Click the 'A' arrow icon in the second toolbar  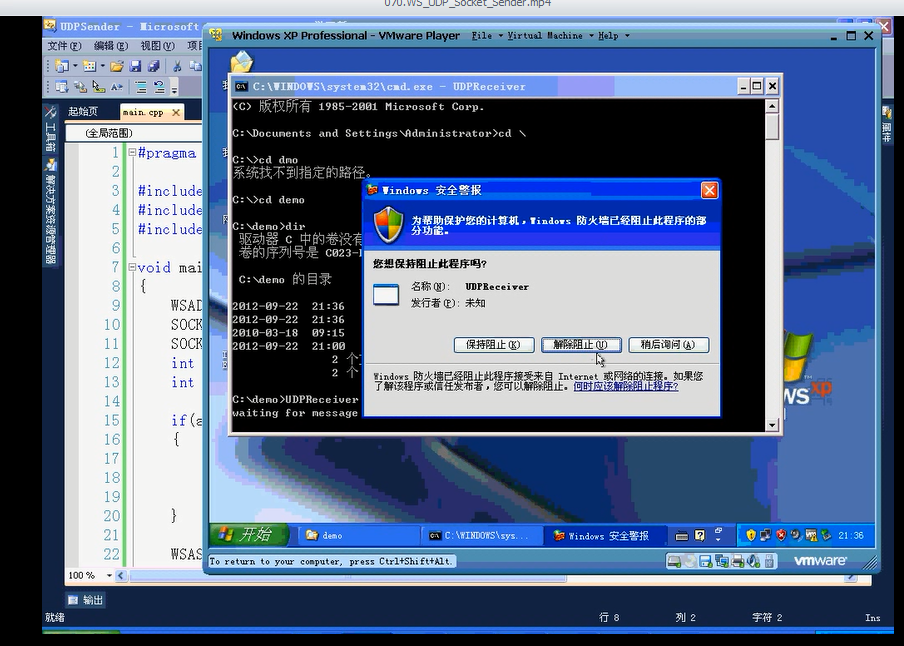[116, 87]
